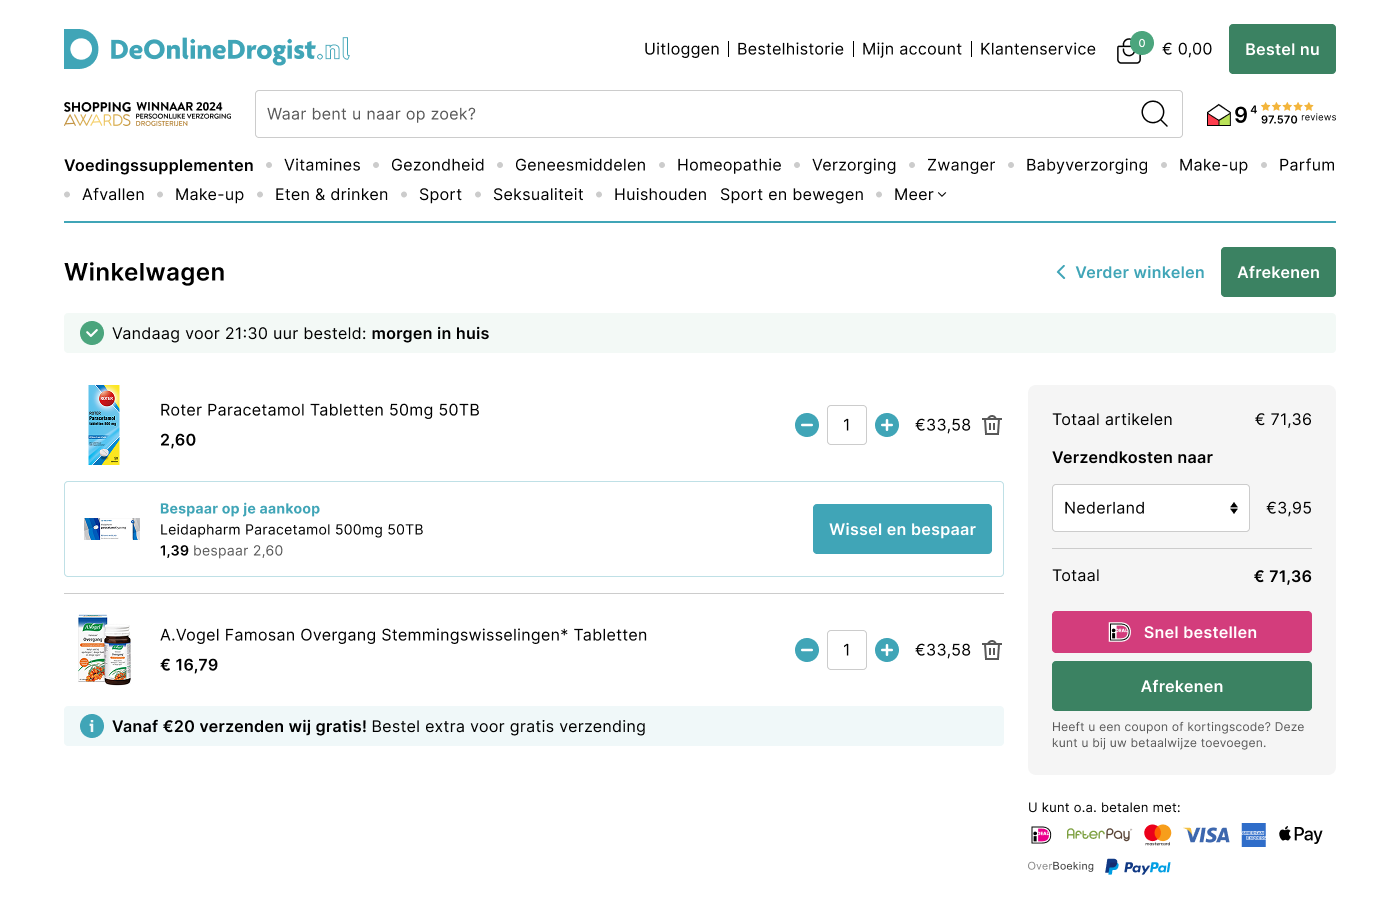Decrease quantity of A.Vogel Famosan
The height and width of the screenshot is (911, 1400).
pos(807,650)
